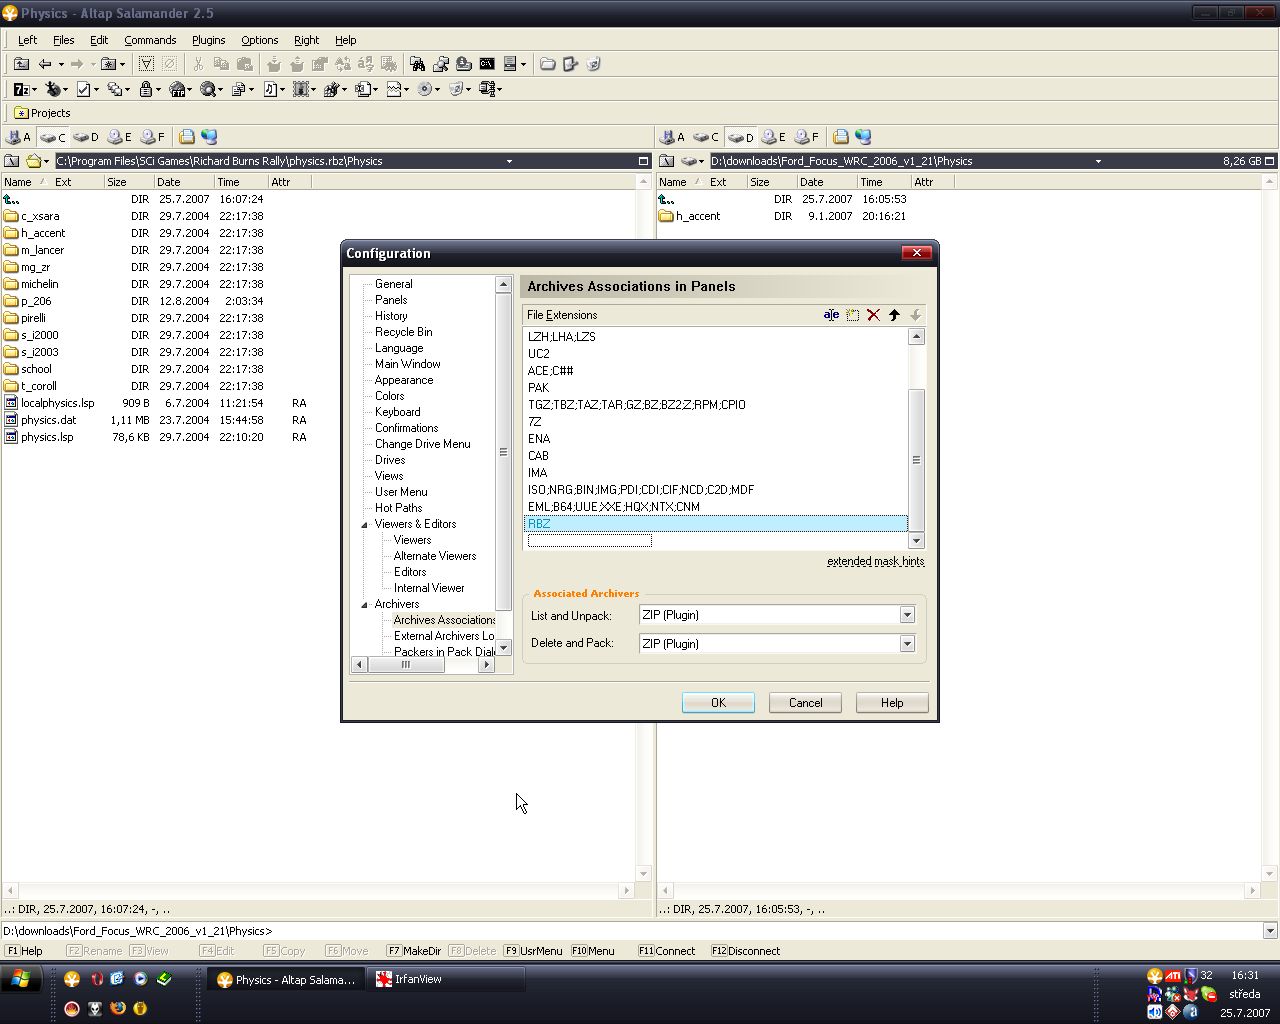Click F9 UsrMenu in the bottom bar

click(533, 951)
